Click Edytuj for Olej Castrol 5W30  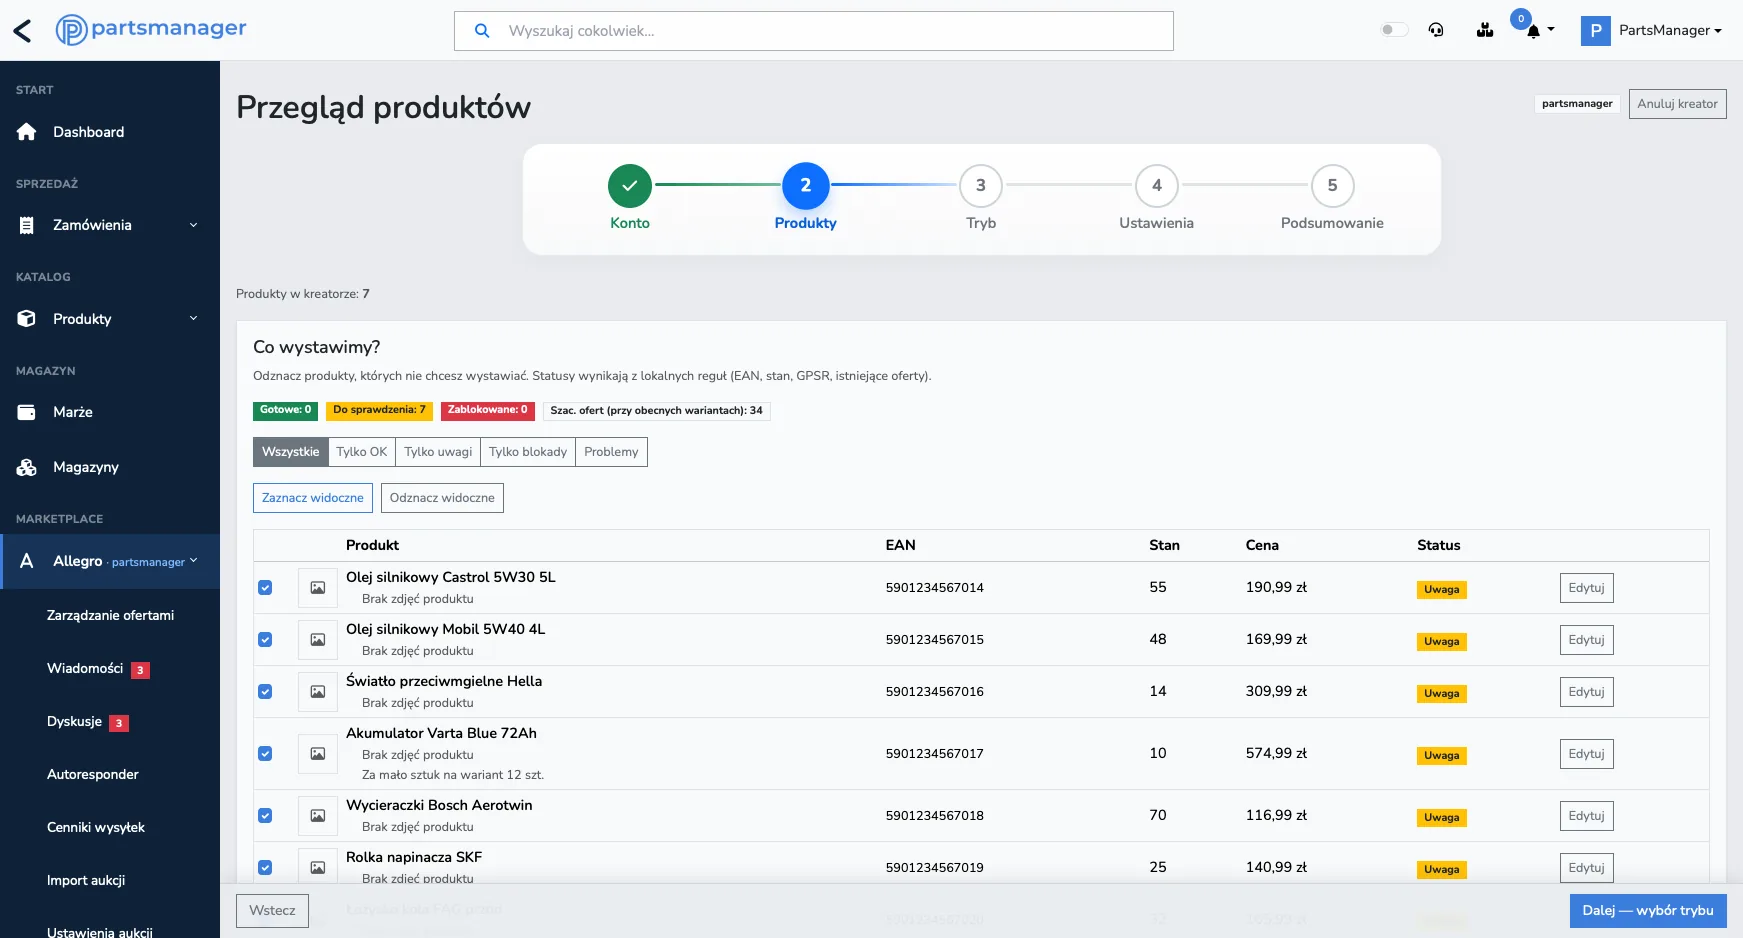[x=1586, y=588]
